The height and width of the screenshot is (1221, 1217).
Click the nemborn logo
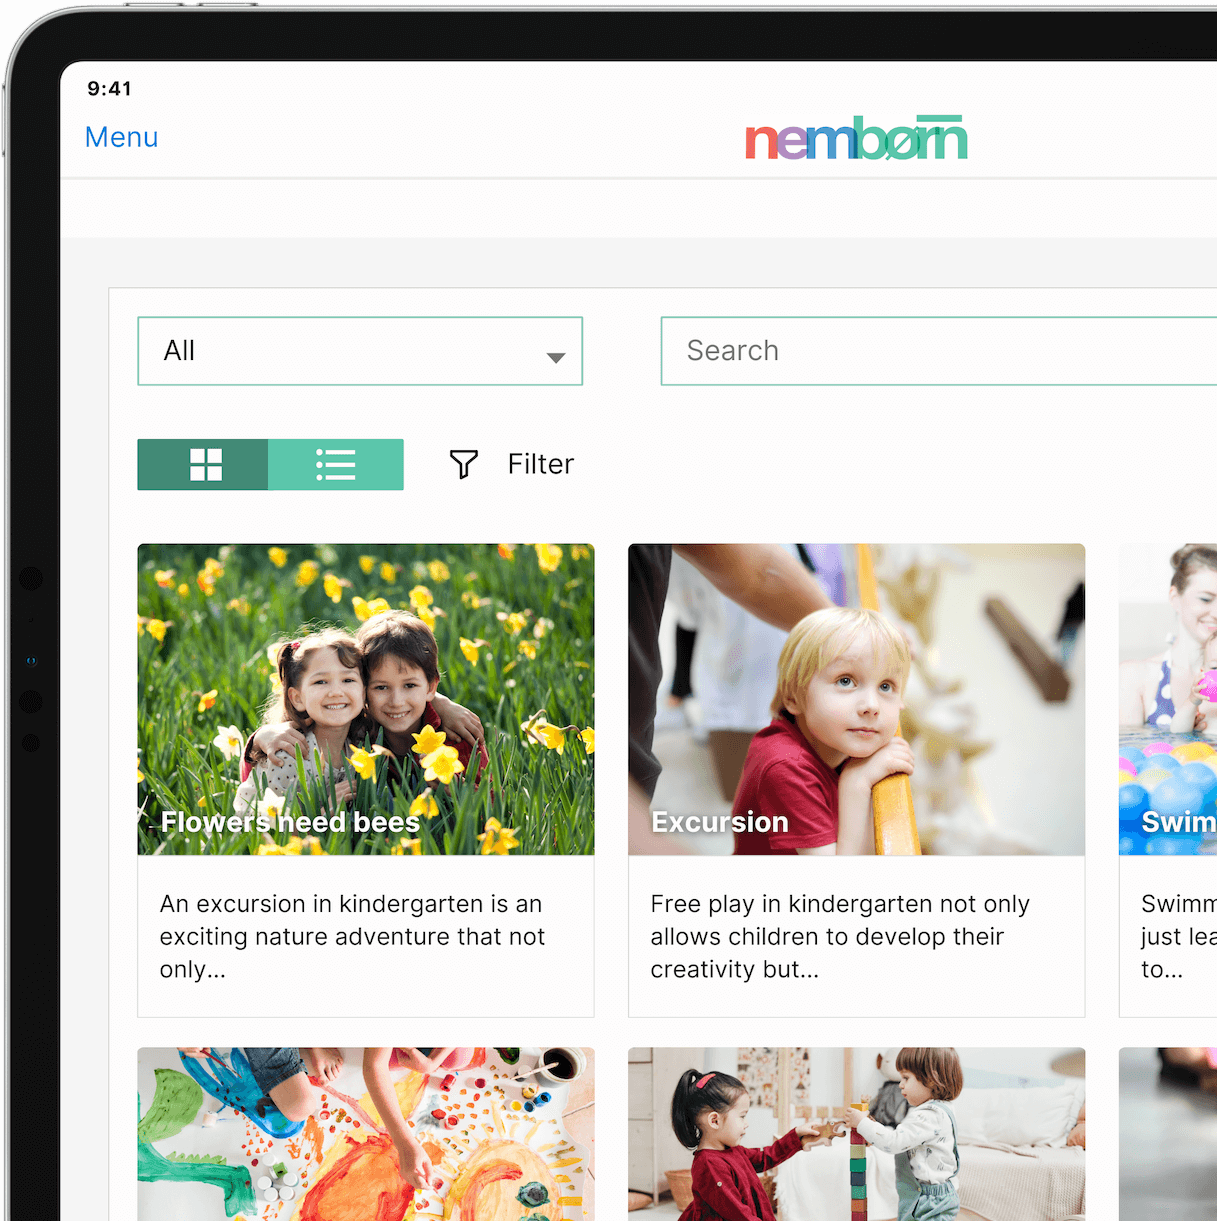point(856,138)
